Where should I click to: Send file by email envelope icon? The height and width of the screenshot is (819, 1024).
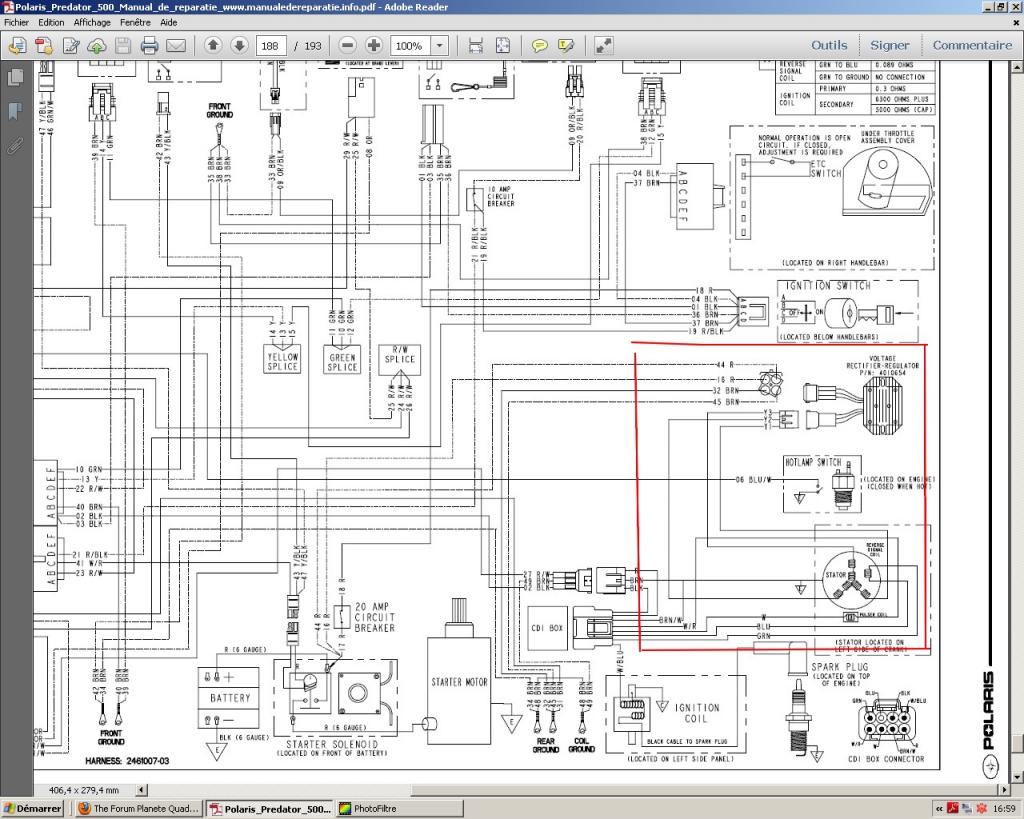click(176, 46)
